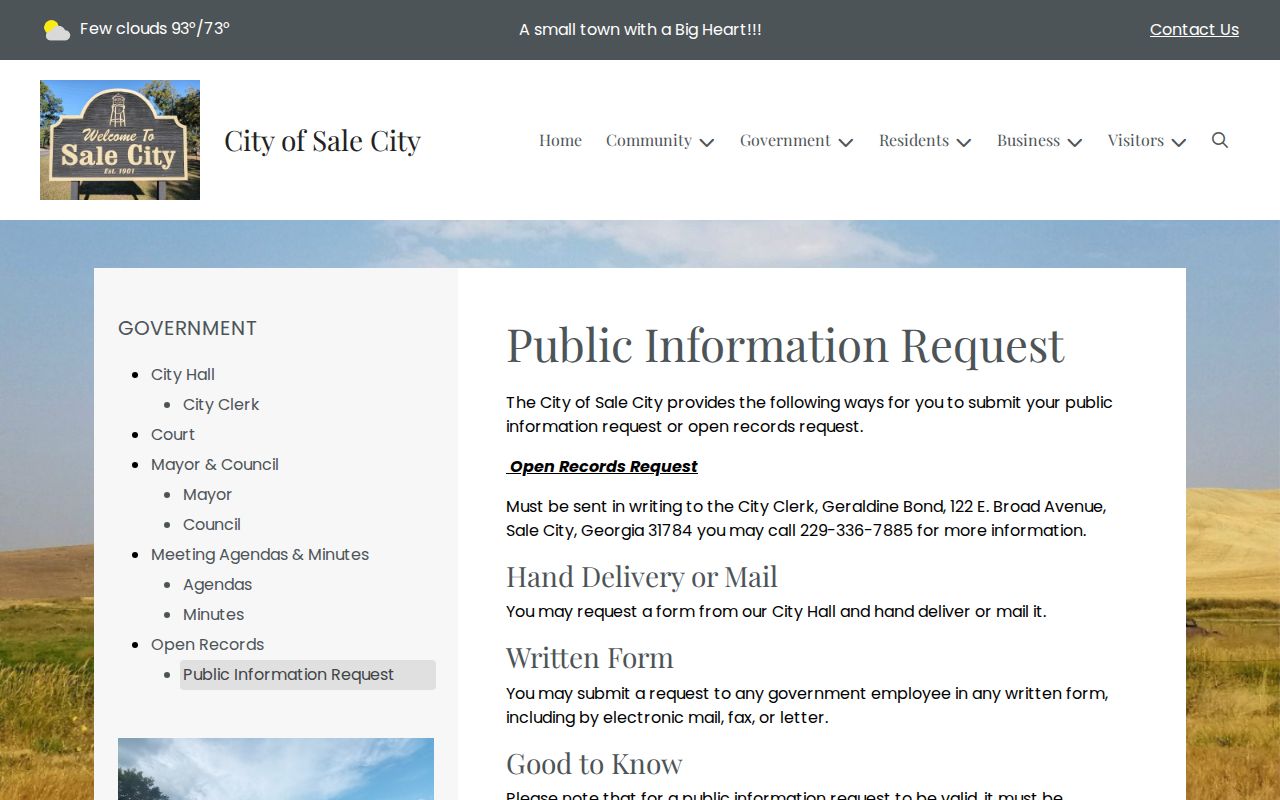Click the Welcome to Sale City logo image
1280x800 pixels.
click(x=120, y=140)
